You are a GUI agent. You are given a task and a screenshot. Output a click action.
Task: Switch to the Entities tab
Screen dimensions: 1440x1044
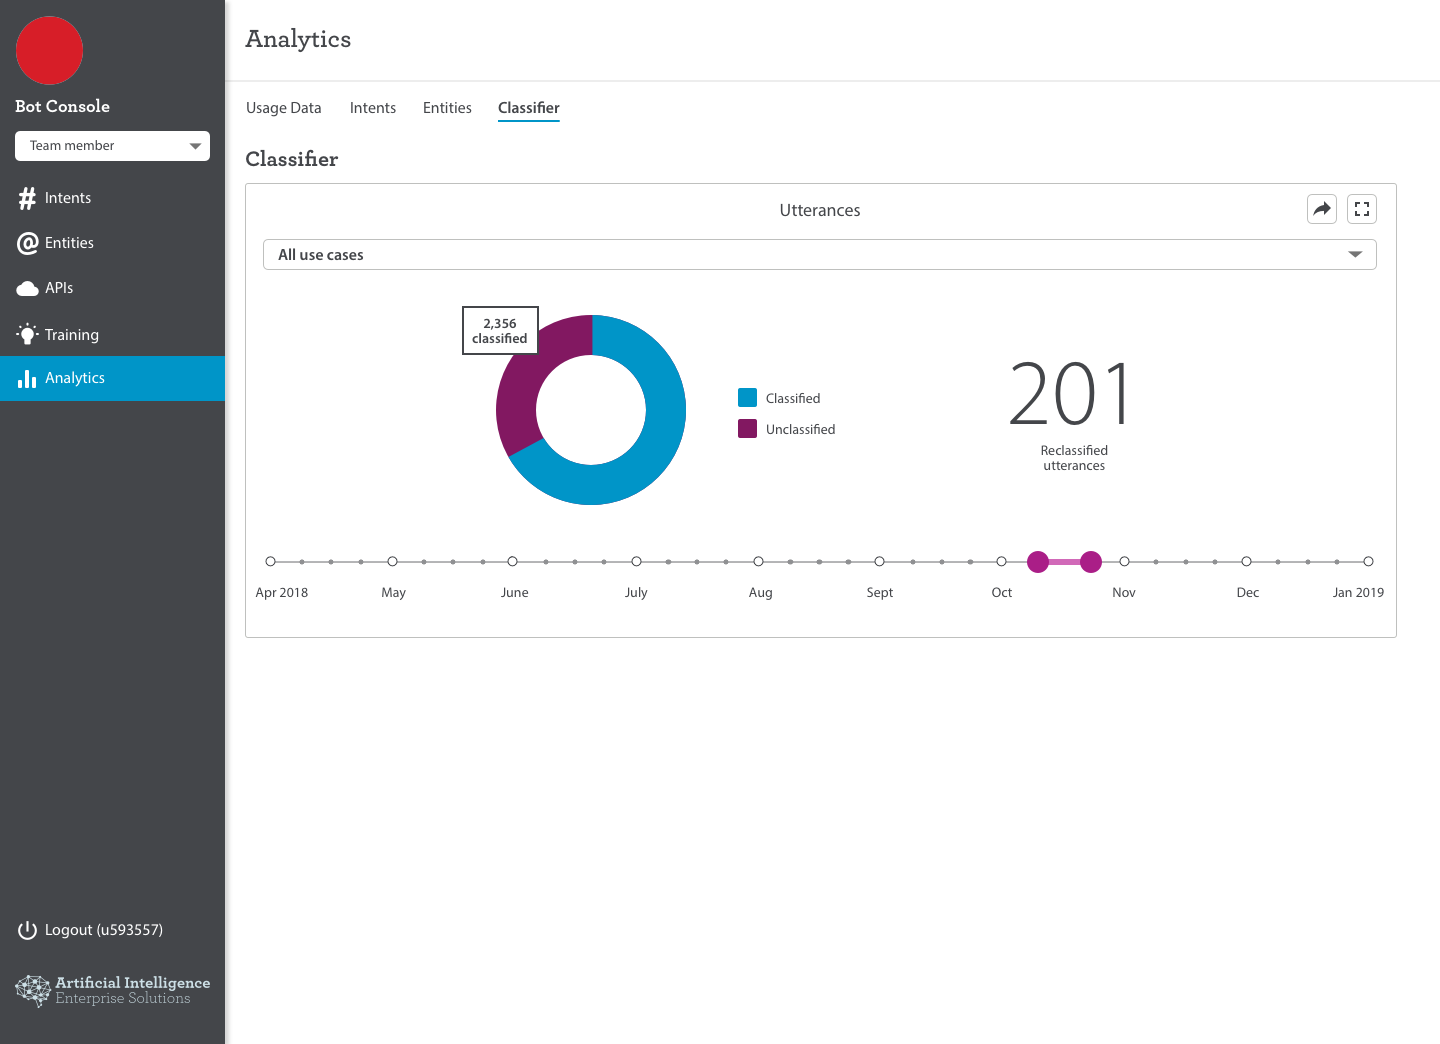pos(447,108)
